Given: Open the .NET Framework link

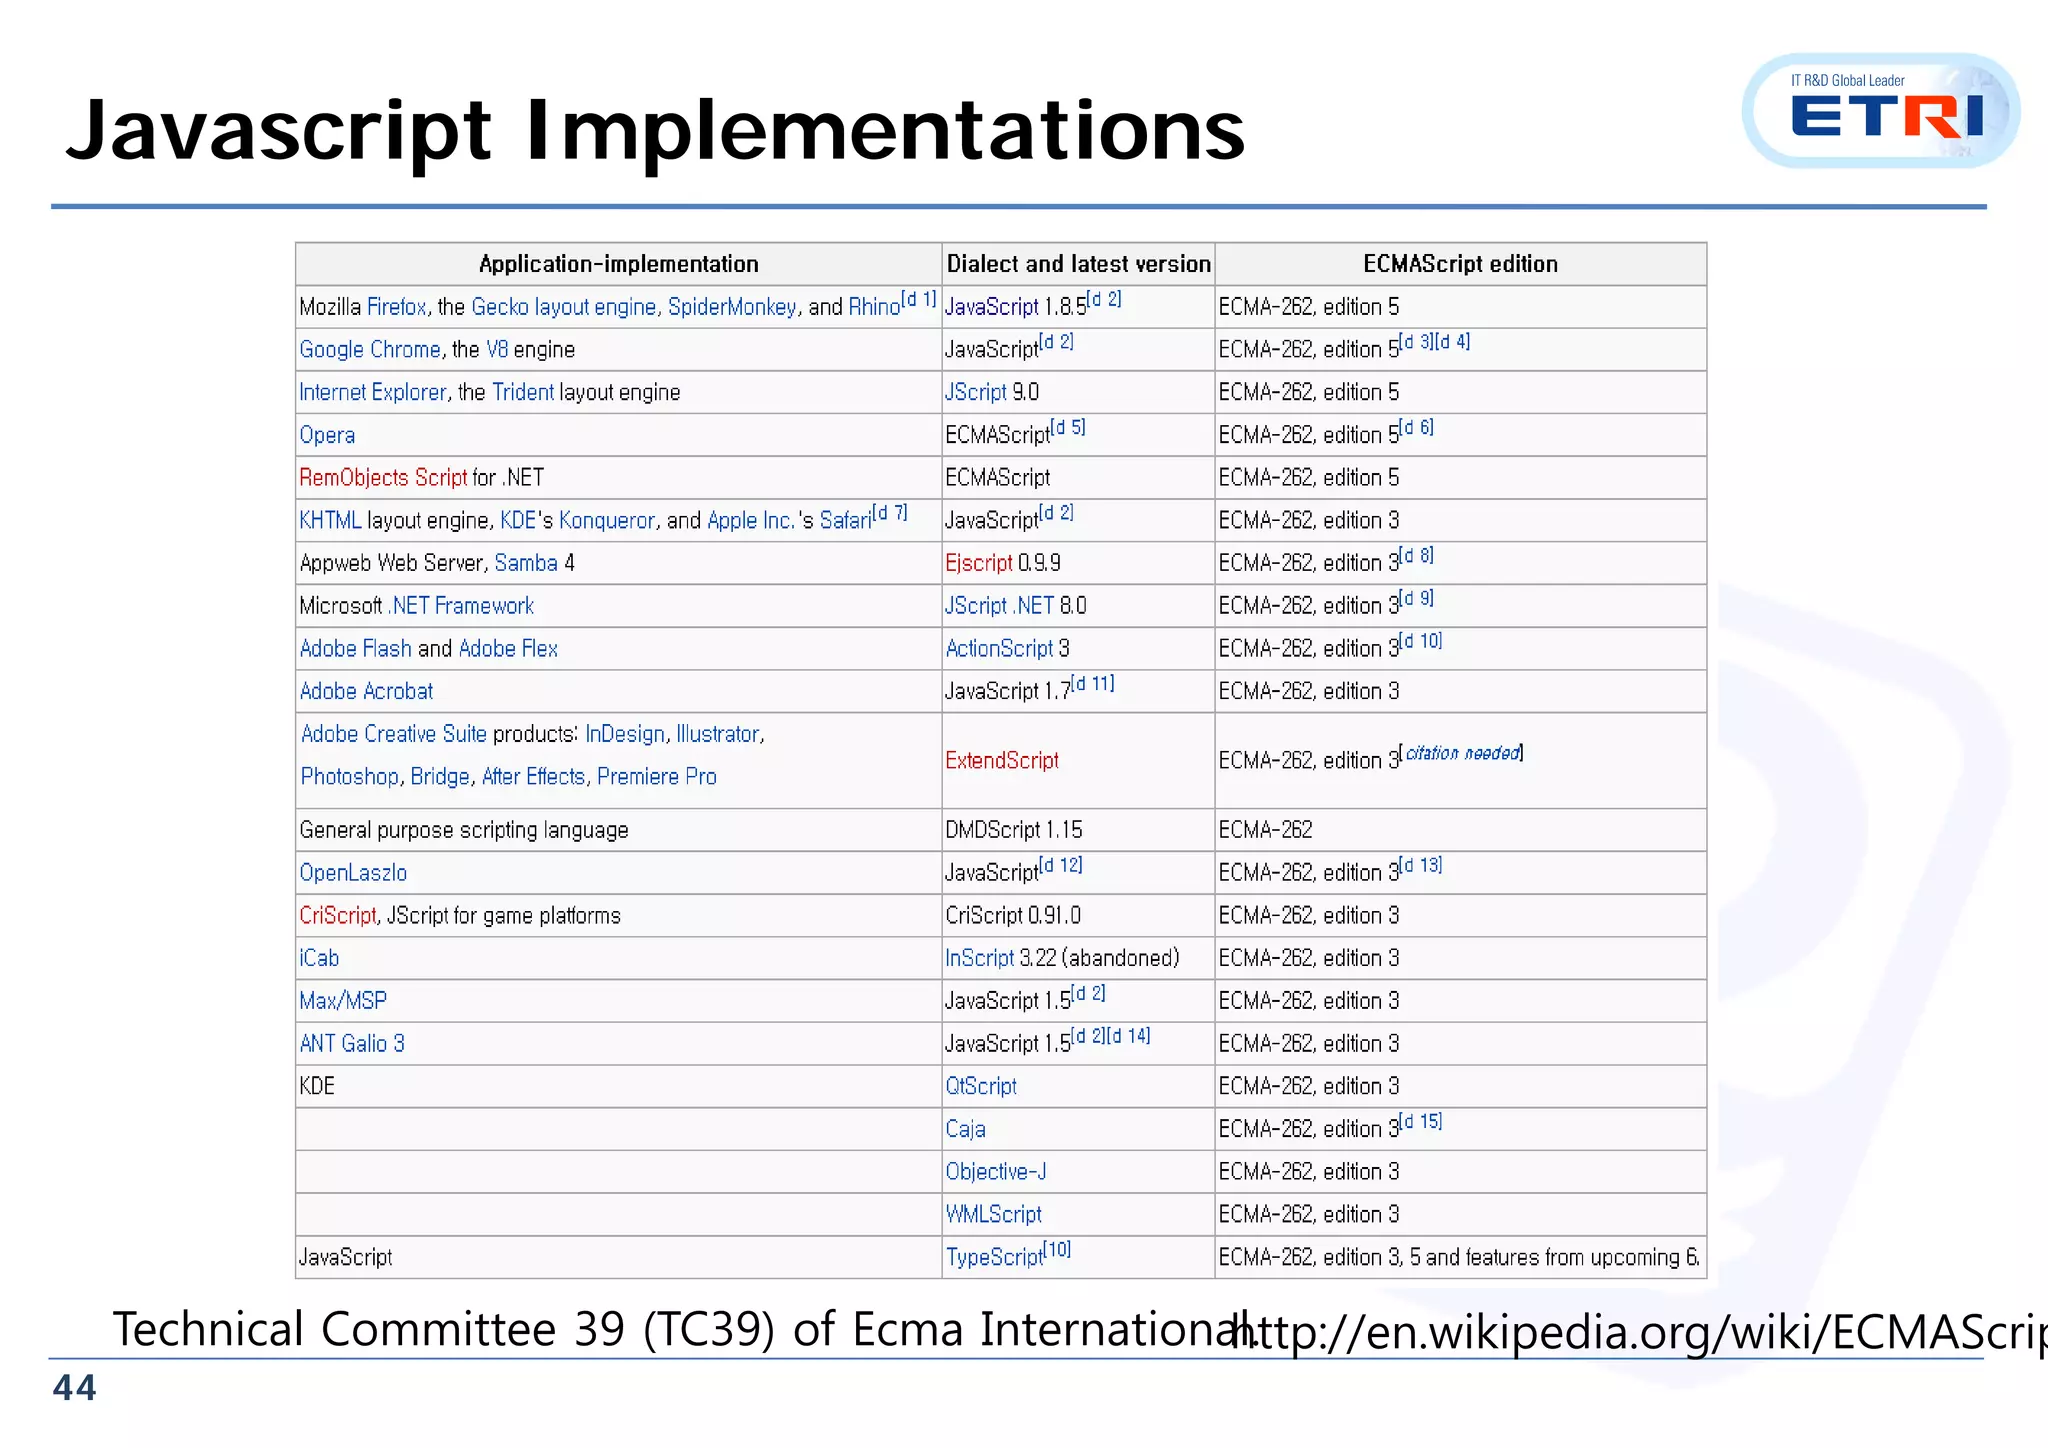Looking at the screenshot, I should pyautogui.click(x=461, y=606).
